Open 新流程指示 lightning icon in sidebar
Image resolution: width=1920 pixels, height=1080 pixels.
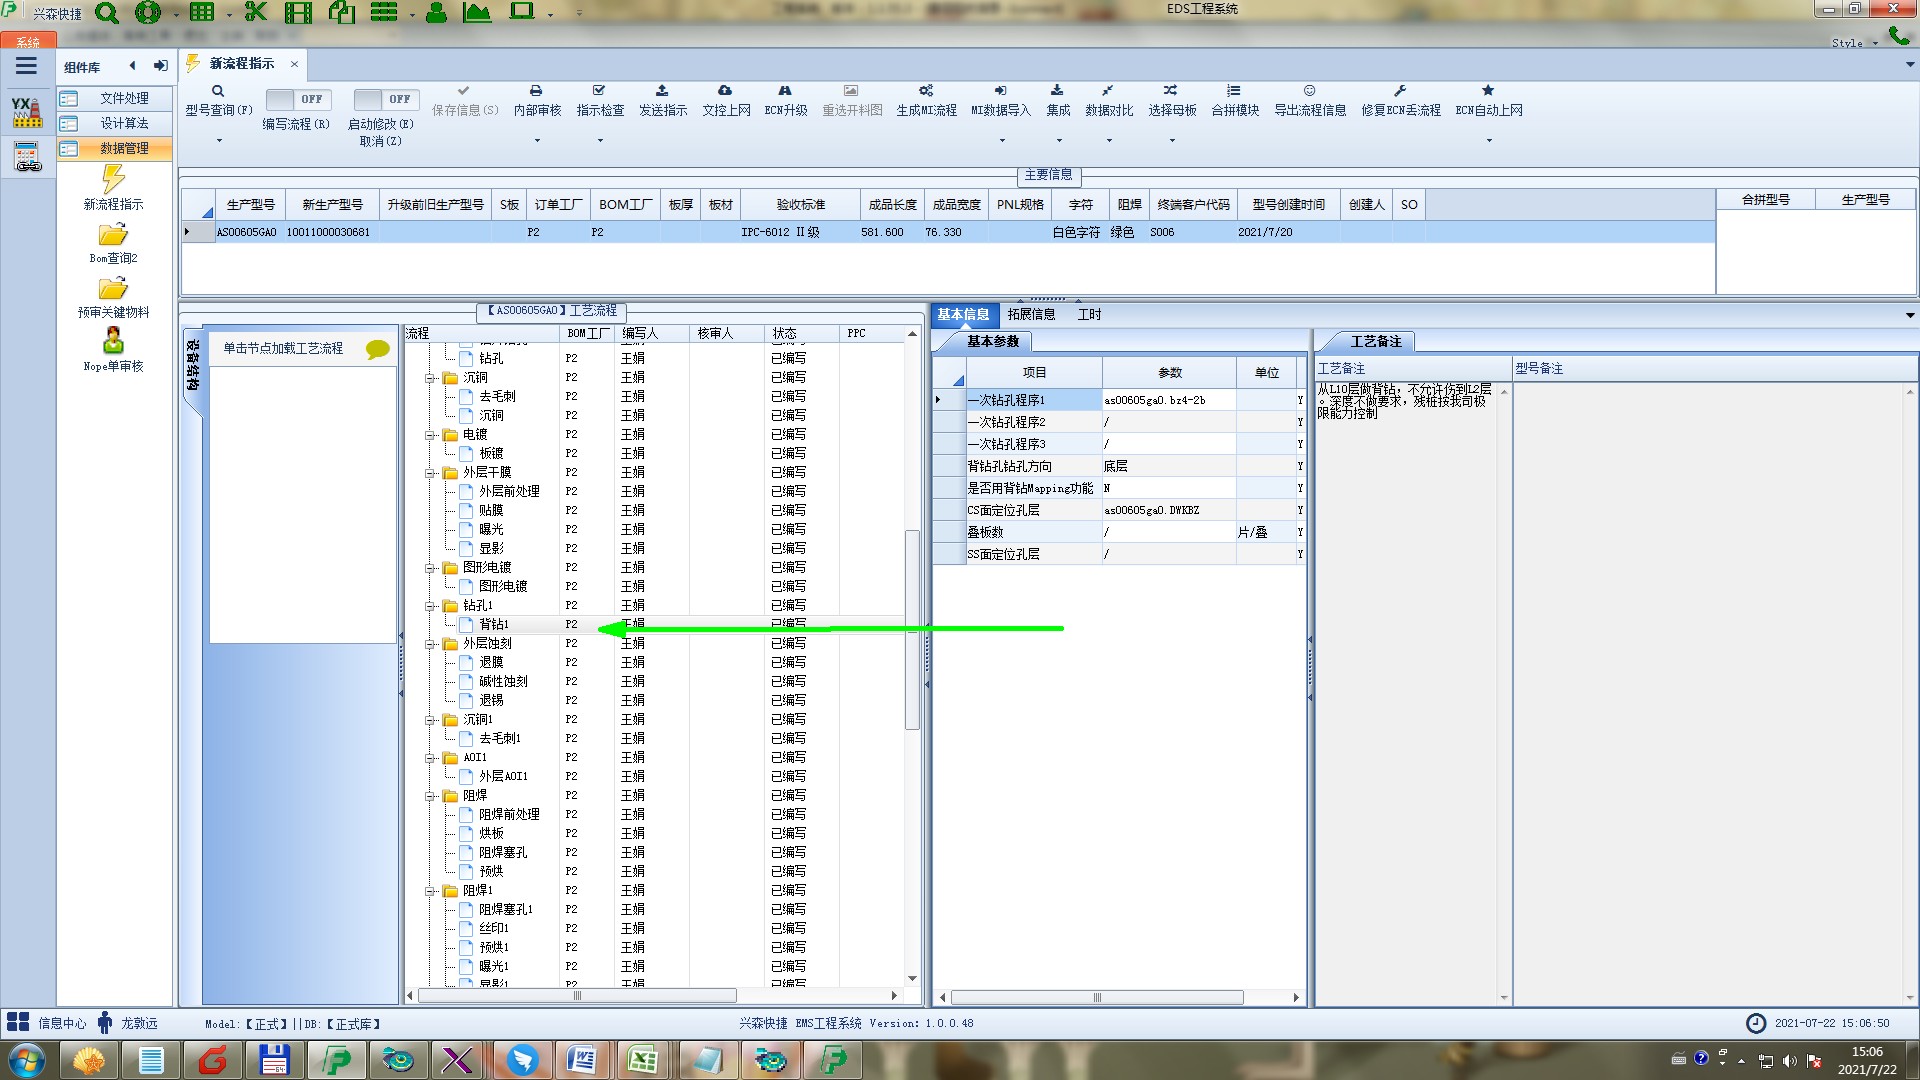pyautogui.click(x=113, y=180)
